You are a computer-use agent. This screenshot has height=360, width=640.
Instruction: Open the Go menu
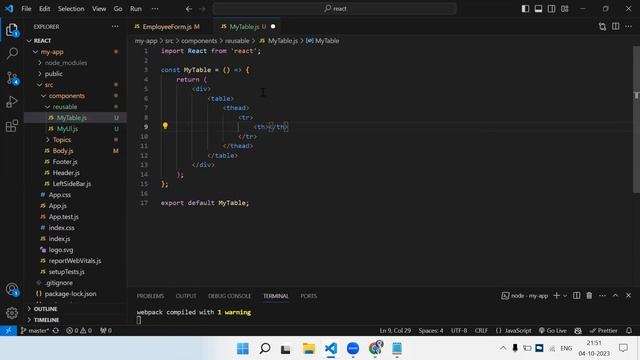tap(118, 9)
